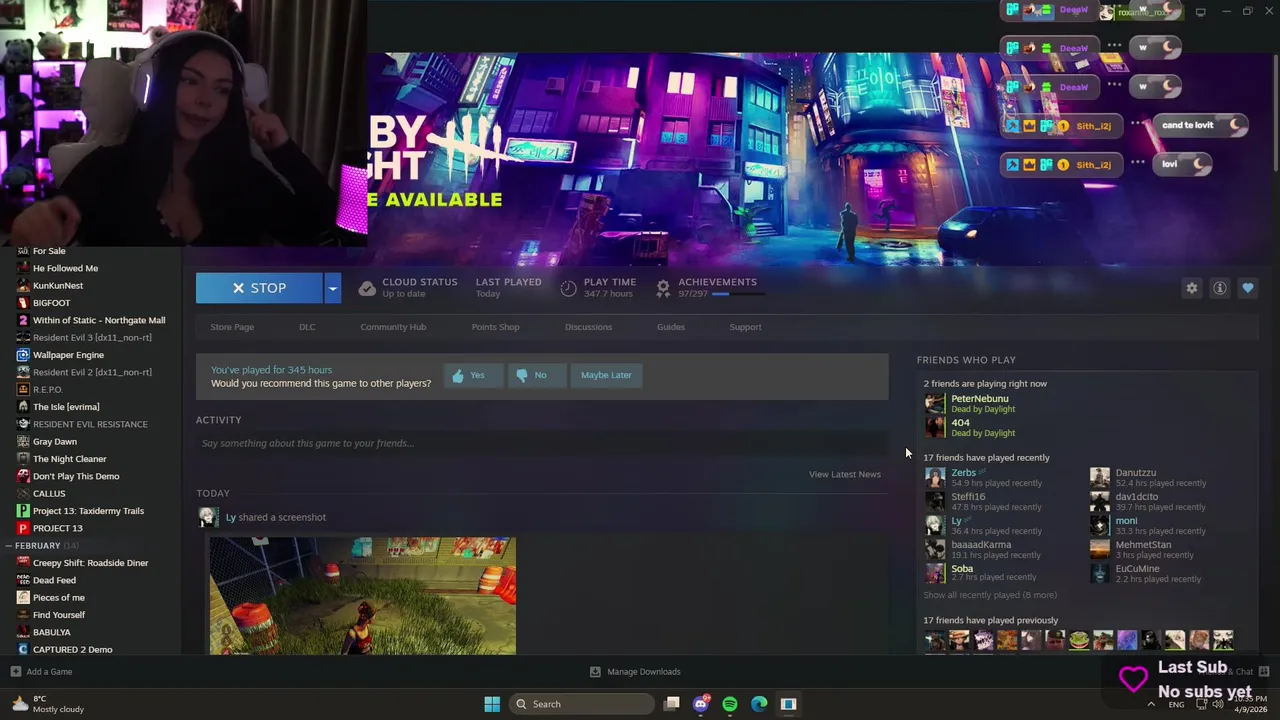This screenshot has height=720, width=1280.
Task: Click the Windows taskbar Search box
Action: (581, 704)
